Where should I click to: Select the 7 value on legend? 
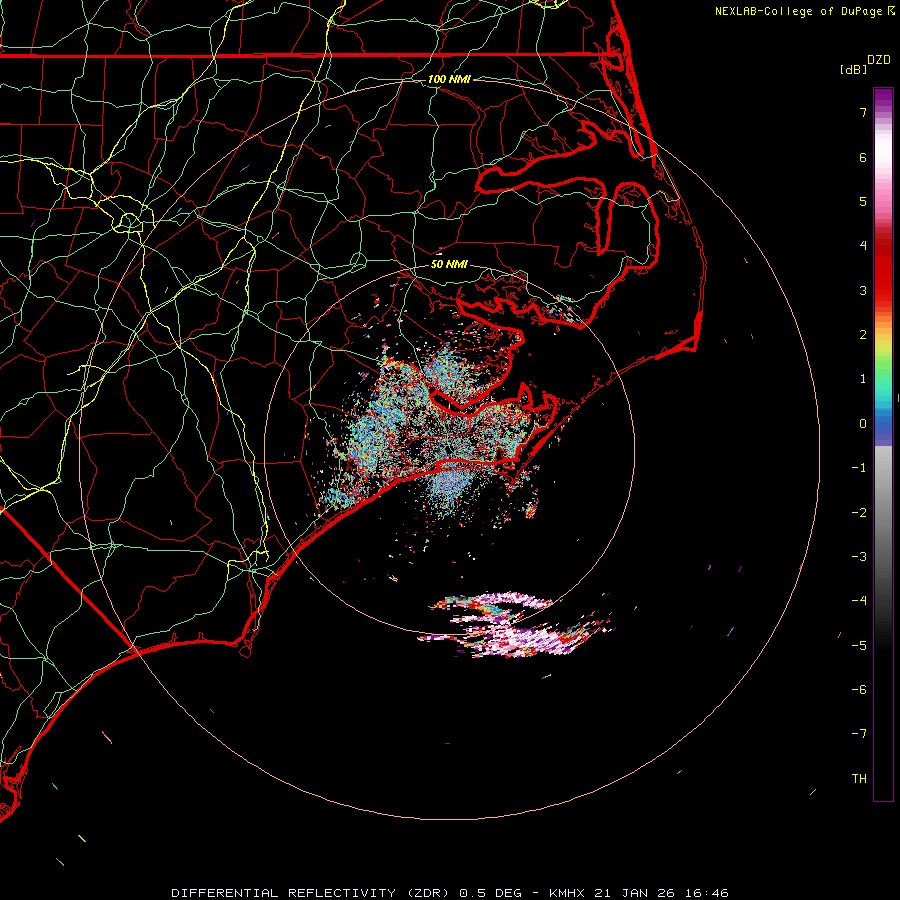click(x=863, y=112)
